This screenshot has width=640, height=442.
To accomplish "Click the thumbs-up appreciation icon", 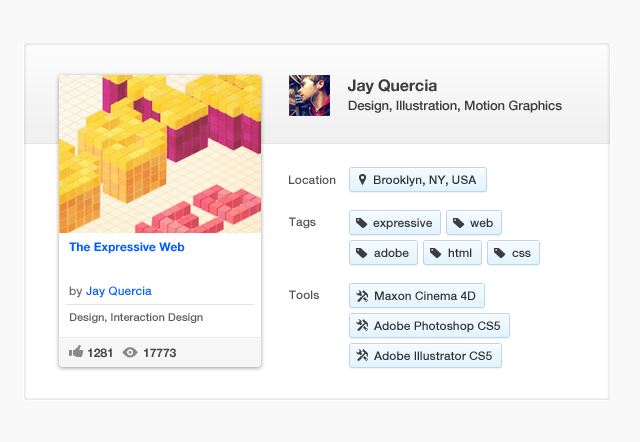I will pos(76,352).
